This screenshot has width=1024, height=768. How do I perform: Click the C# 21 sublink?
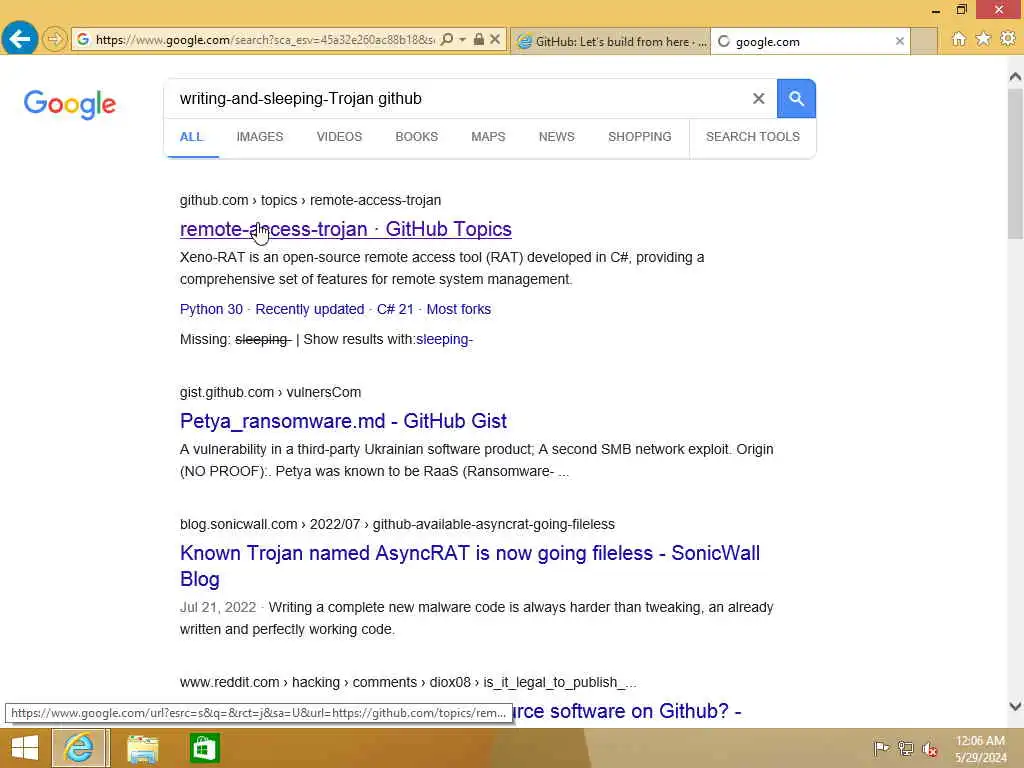pyautogui.click(x=395, y=310)
